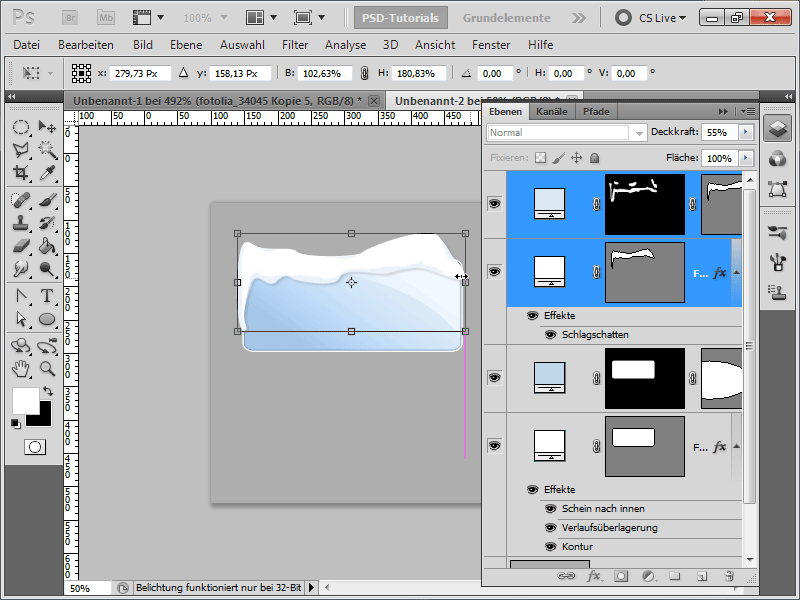The height and width of the screenshot is (600, 800).
Task: Select the Zoom tool
Action: (47, 368)
